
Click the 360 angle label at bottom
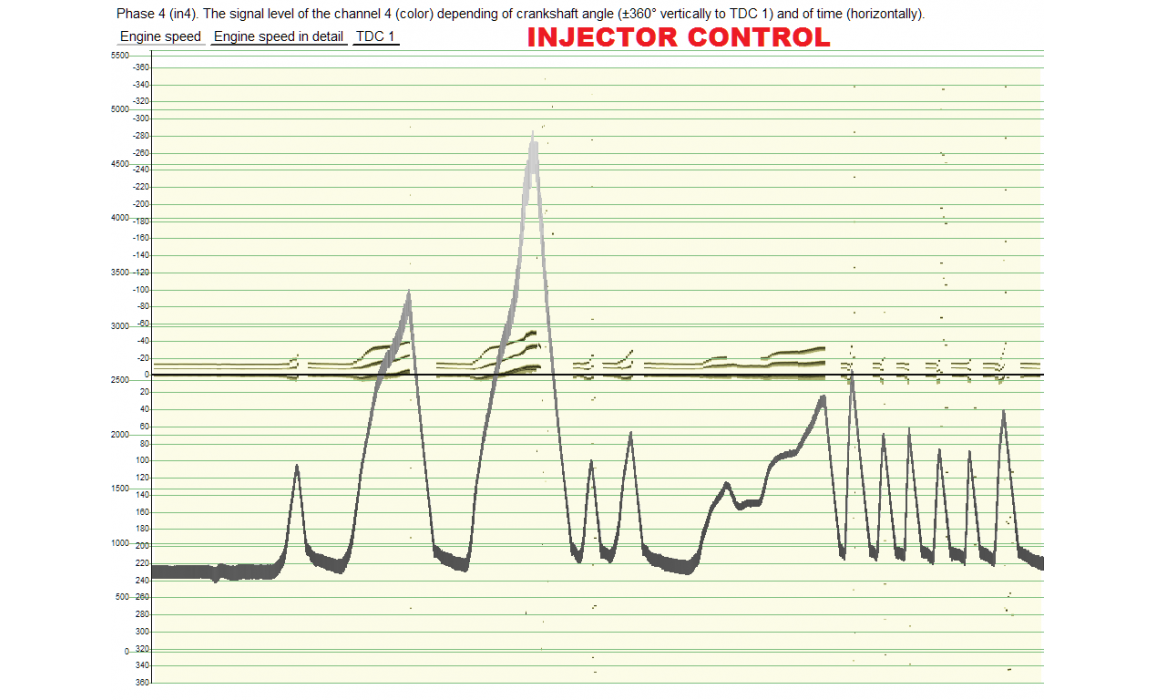tap(141, 682)
